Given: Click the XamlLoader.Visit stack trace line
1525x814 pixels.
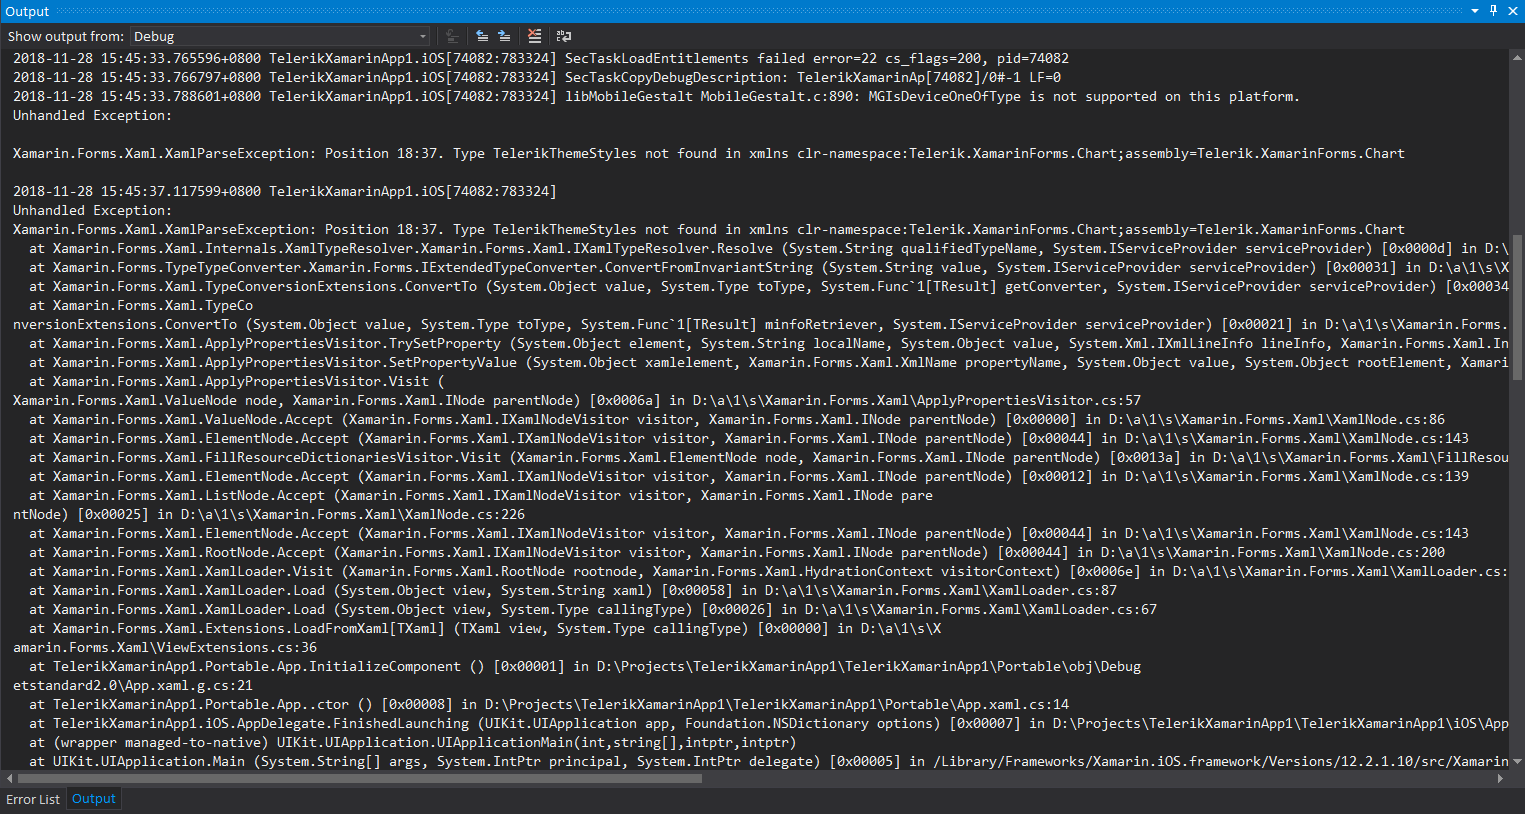Looking at the screenshot, I should (x=768, y=571).
